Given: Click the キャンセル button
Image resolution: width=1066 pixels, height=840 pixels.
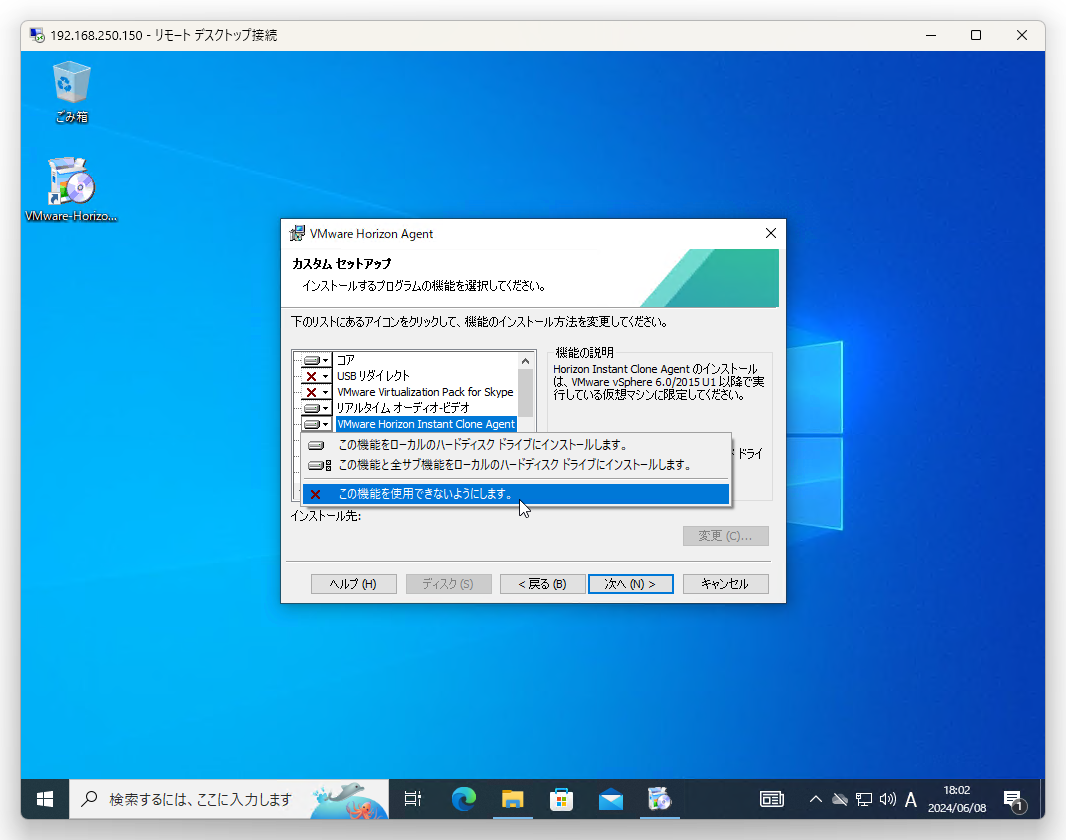Looking at the screenshot, I should pos(725,584).
